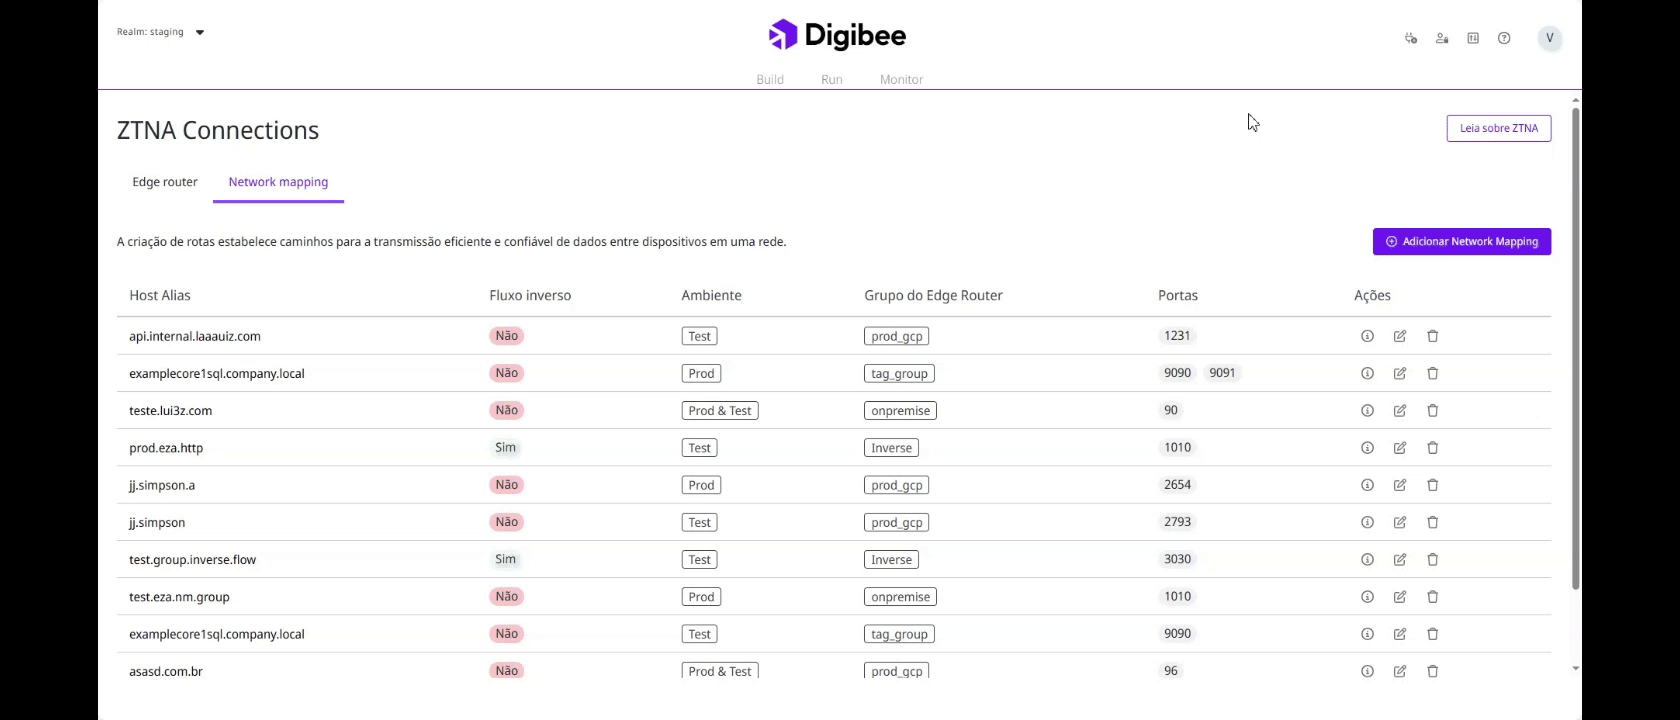
Task: Delete the test.group.inverse.flow mapping
Action: [1433, 560]
